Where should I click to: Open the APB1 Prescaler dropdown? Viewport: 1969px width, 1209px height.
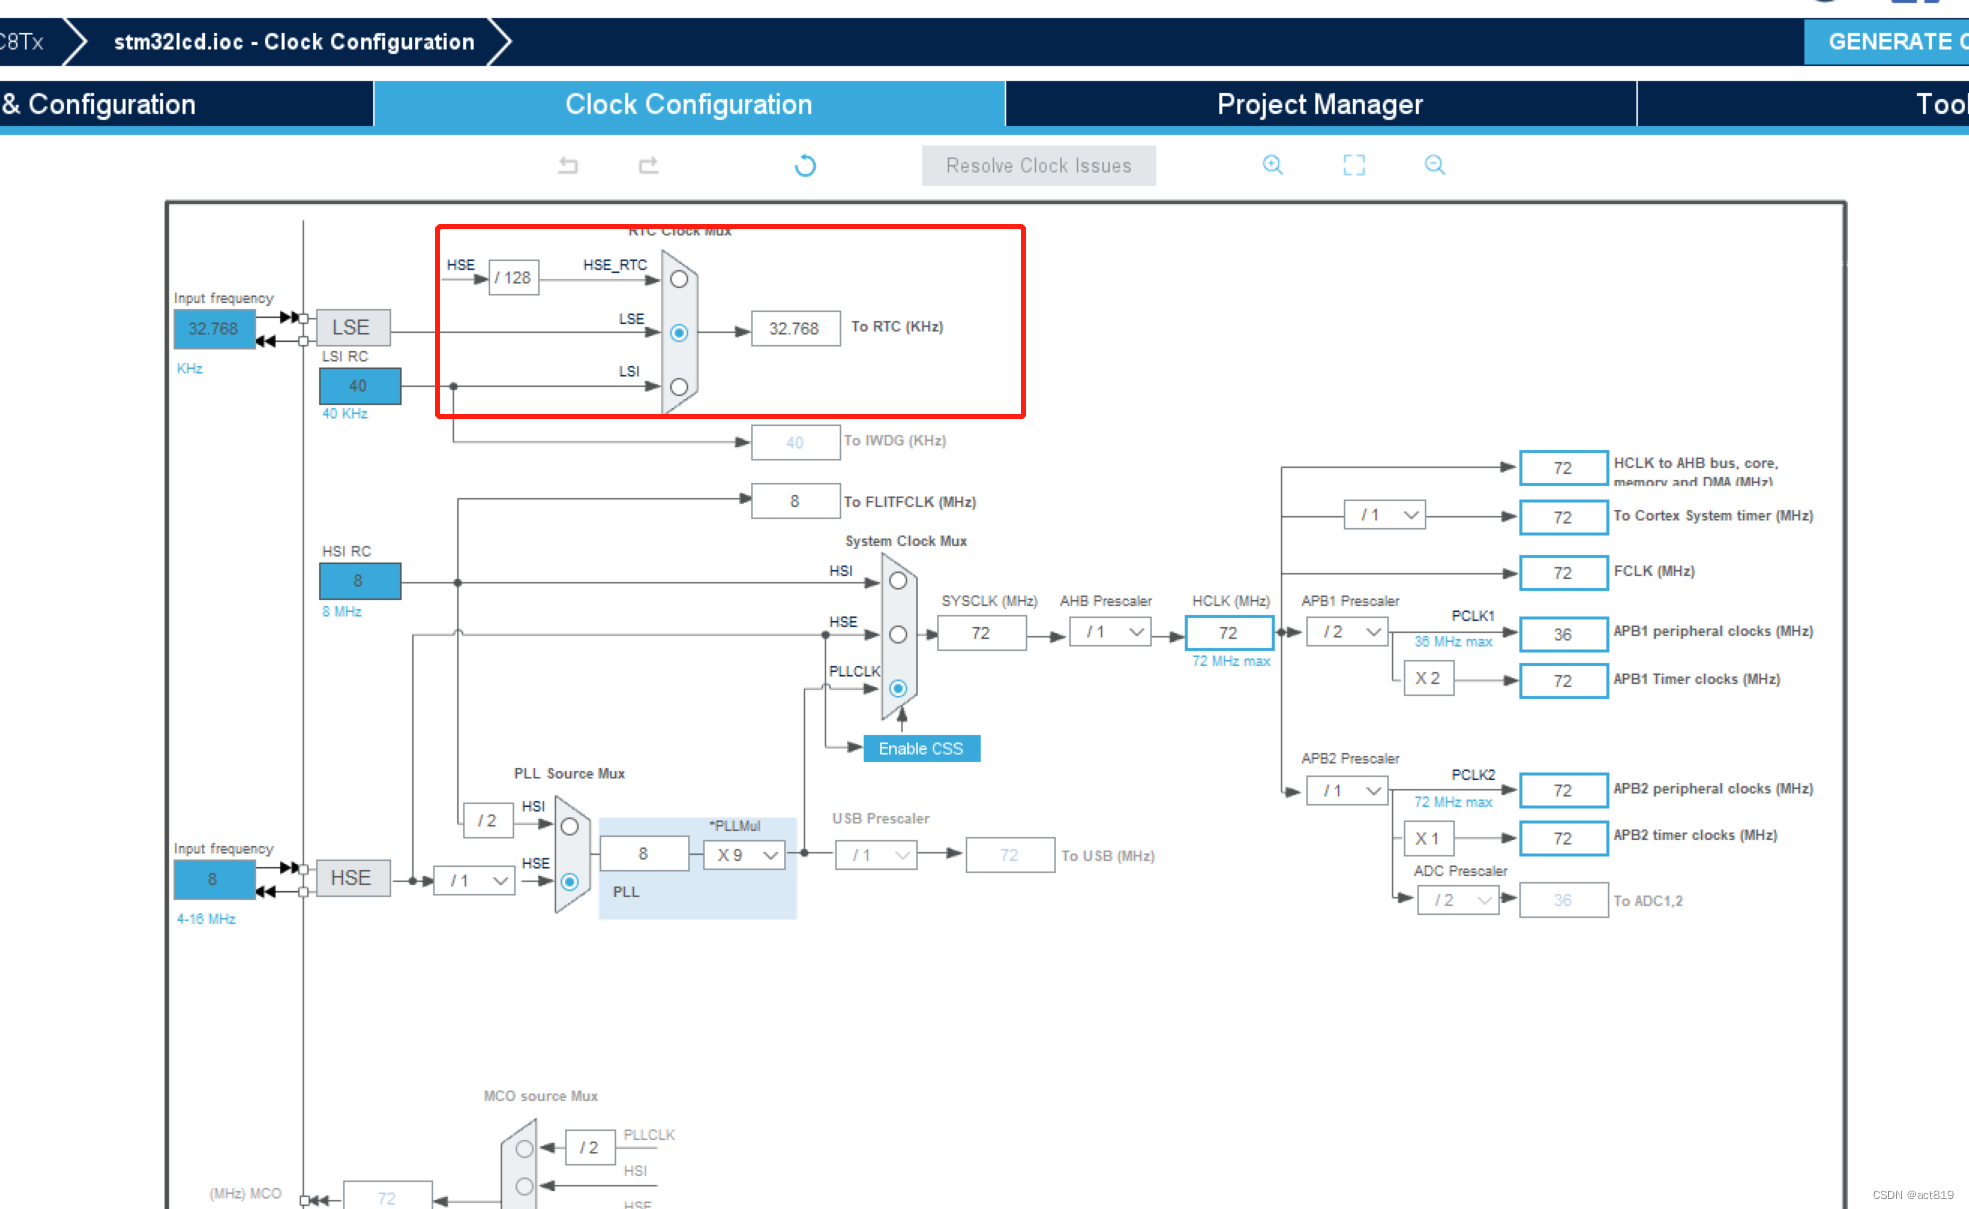tap(1348, 632)
